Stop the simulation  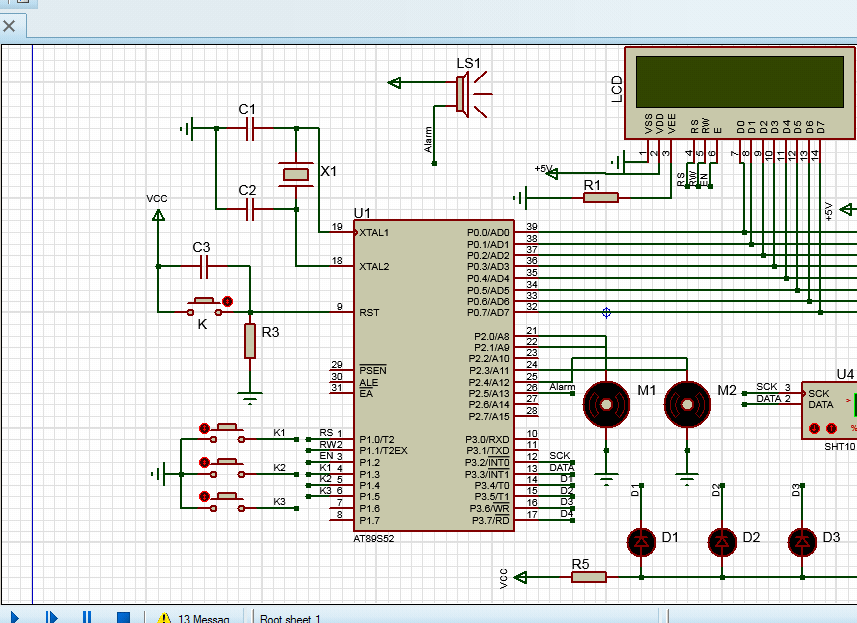point(123,617)
